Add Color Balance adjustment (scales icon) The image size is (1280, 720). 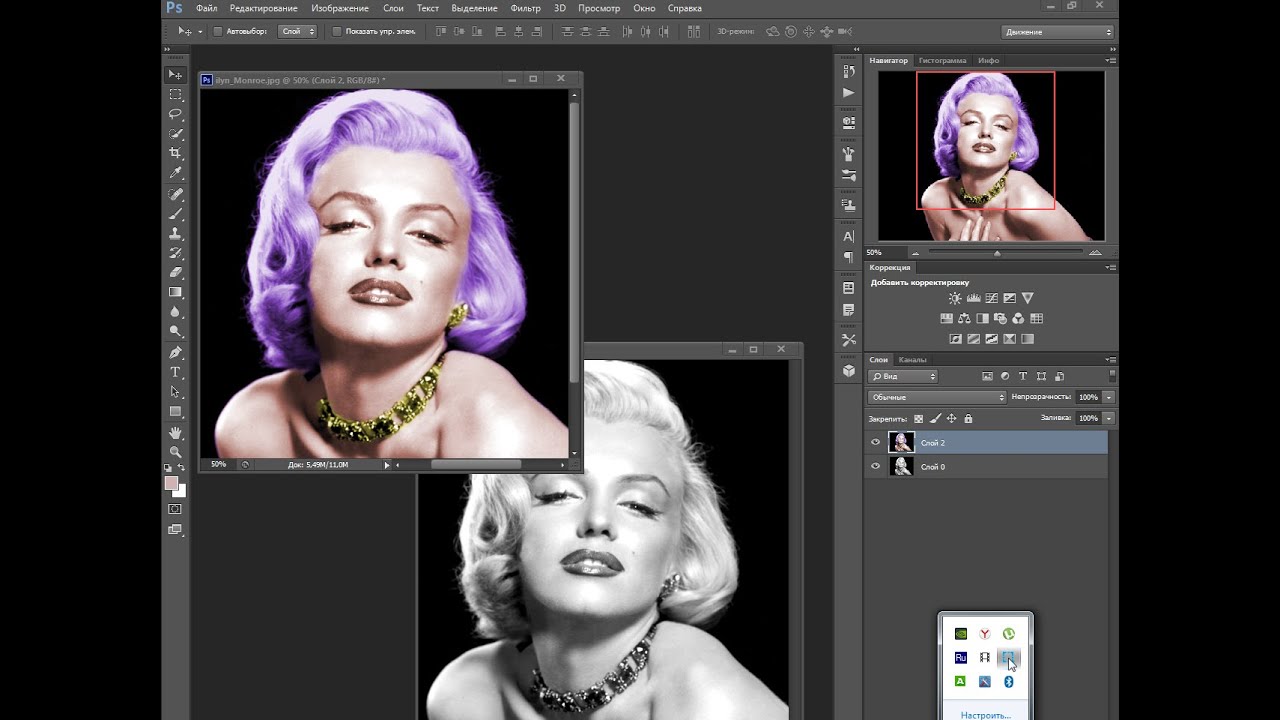coord(964,319)
